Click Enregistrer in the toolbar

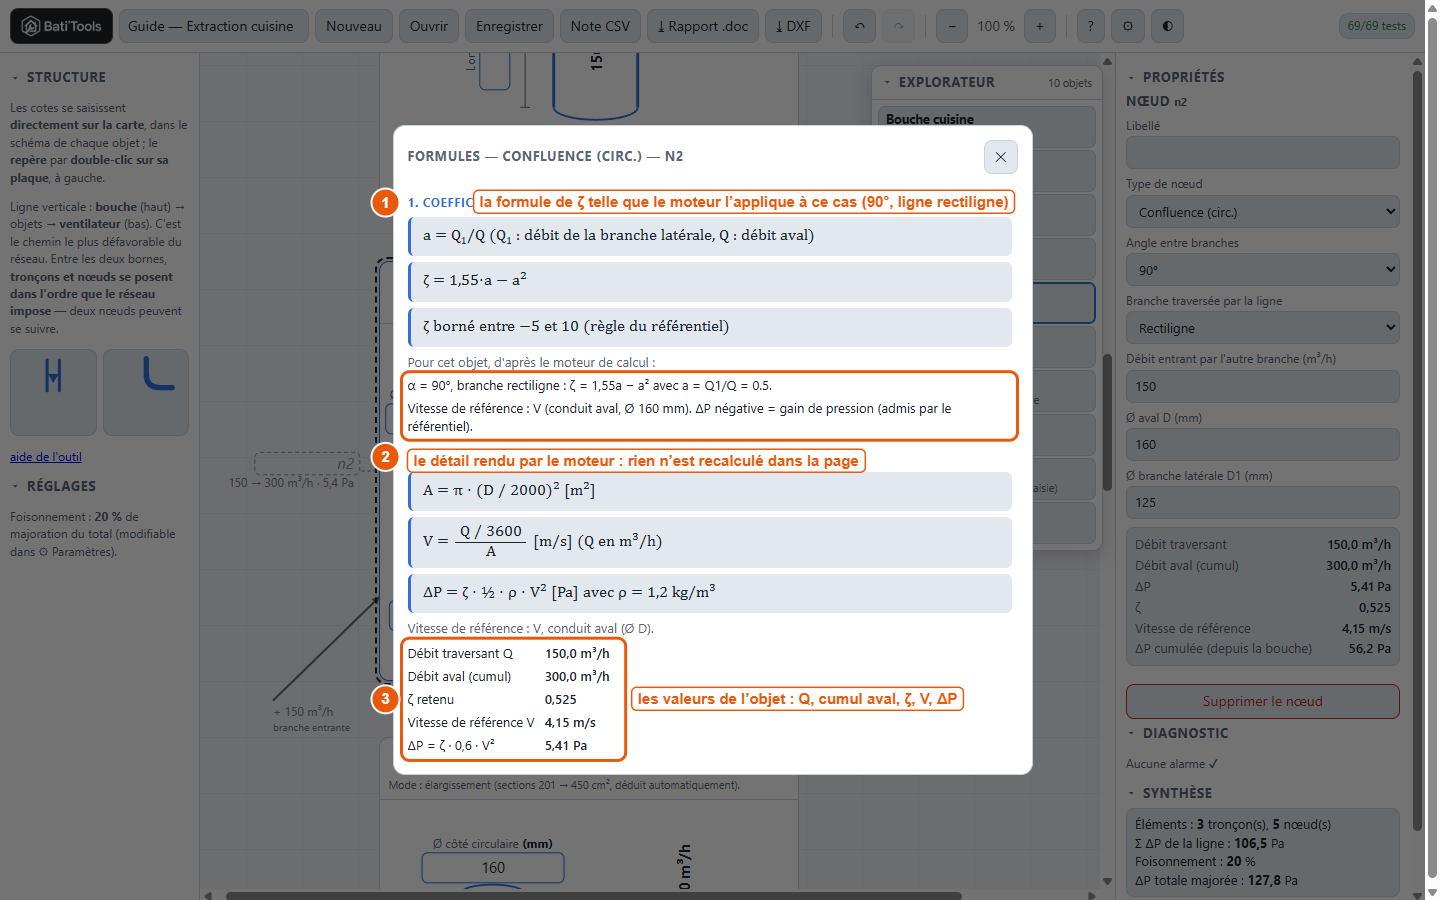509,26
